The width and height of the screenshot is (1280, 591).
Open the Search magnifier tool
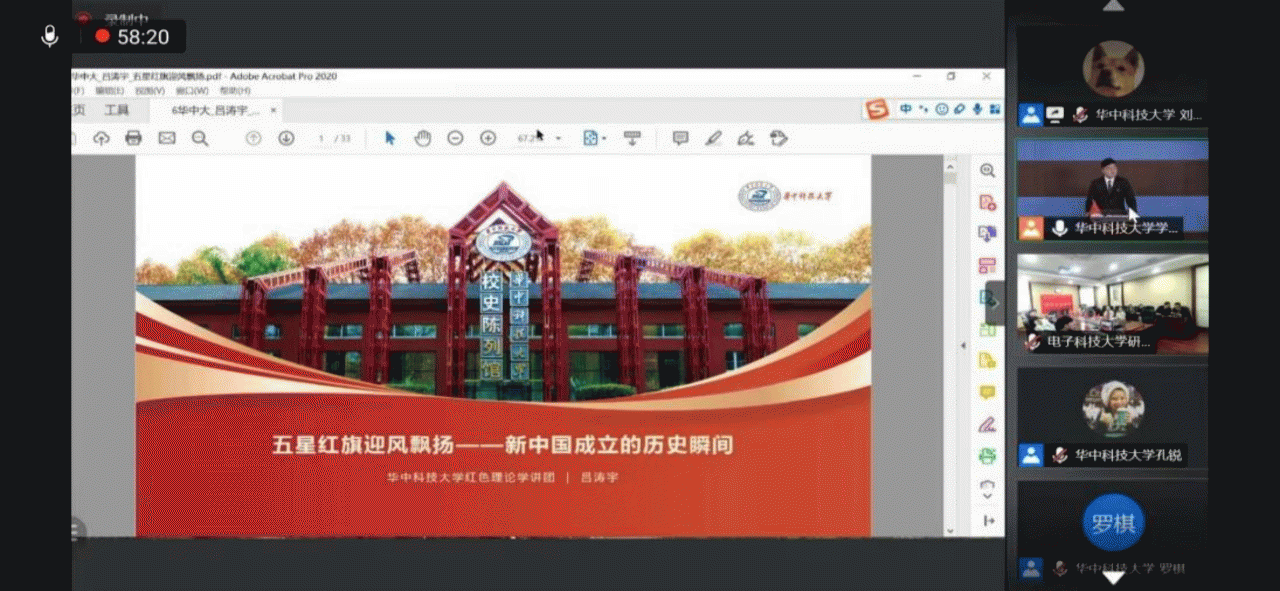click(x=200, y=138)
